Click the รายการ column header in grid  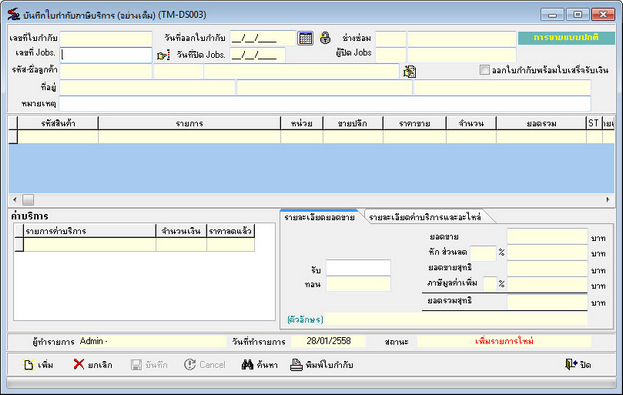pyautogui.click(x=190, y=123)
